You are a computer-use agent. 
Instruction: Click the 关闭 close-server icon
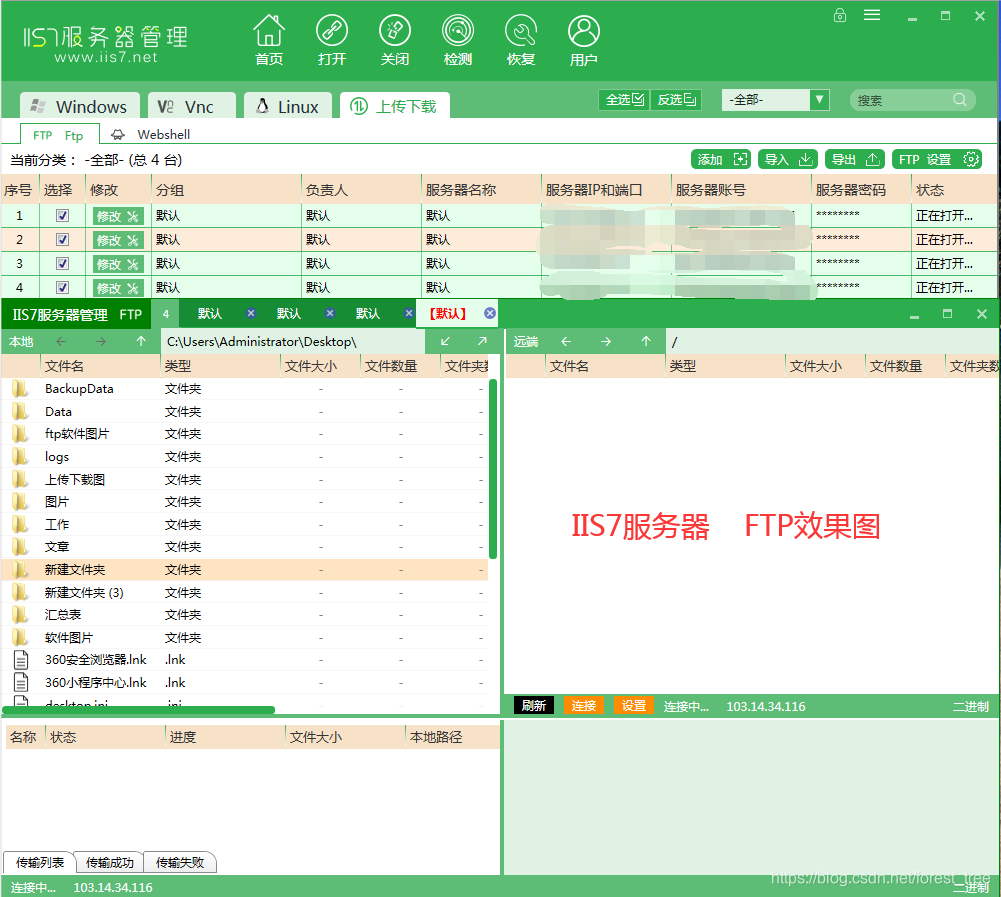pos(395,40)
